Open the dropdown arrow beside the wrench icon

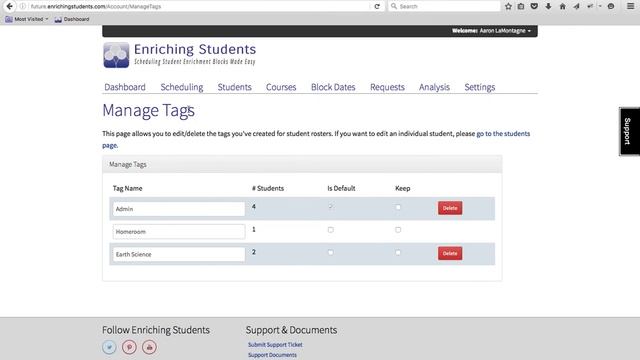tap(600, 6)
